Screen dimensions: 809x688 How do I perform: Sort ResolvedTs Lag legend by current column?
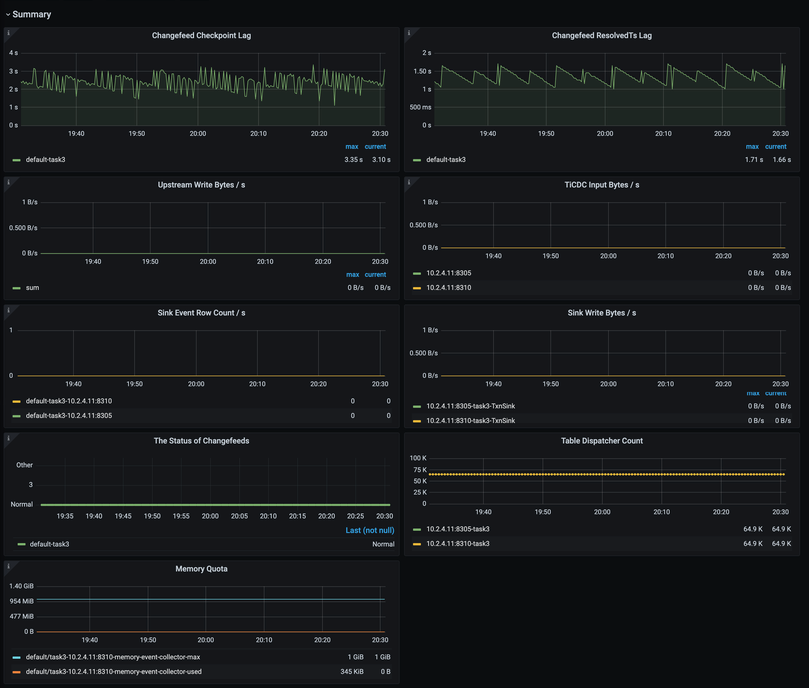click(x=775, y=147)
